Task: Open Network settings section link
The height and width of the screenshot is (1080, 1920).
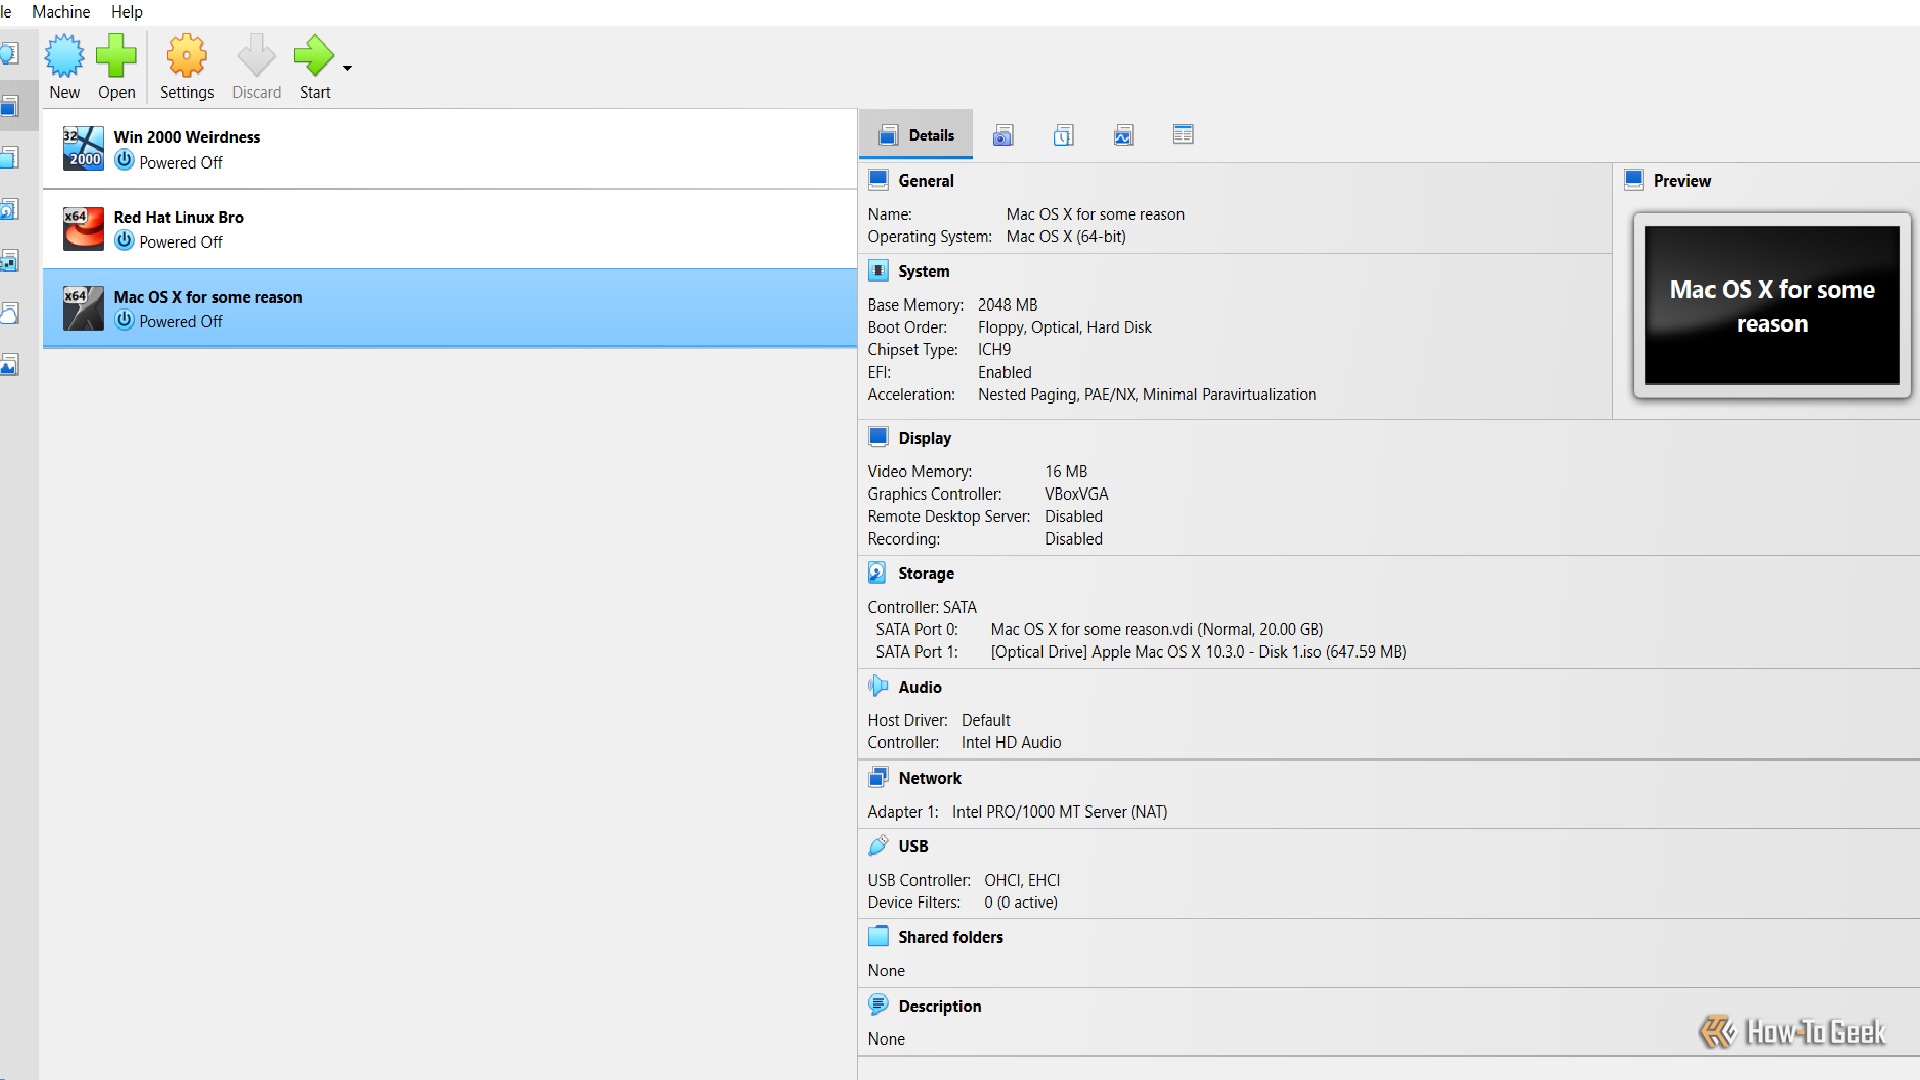Action: click(x=930, y=778)
